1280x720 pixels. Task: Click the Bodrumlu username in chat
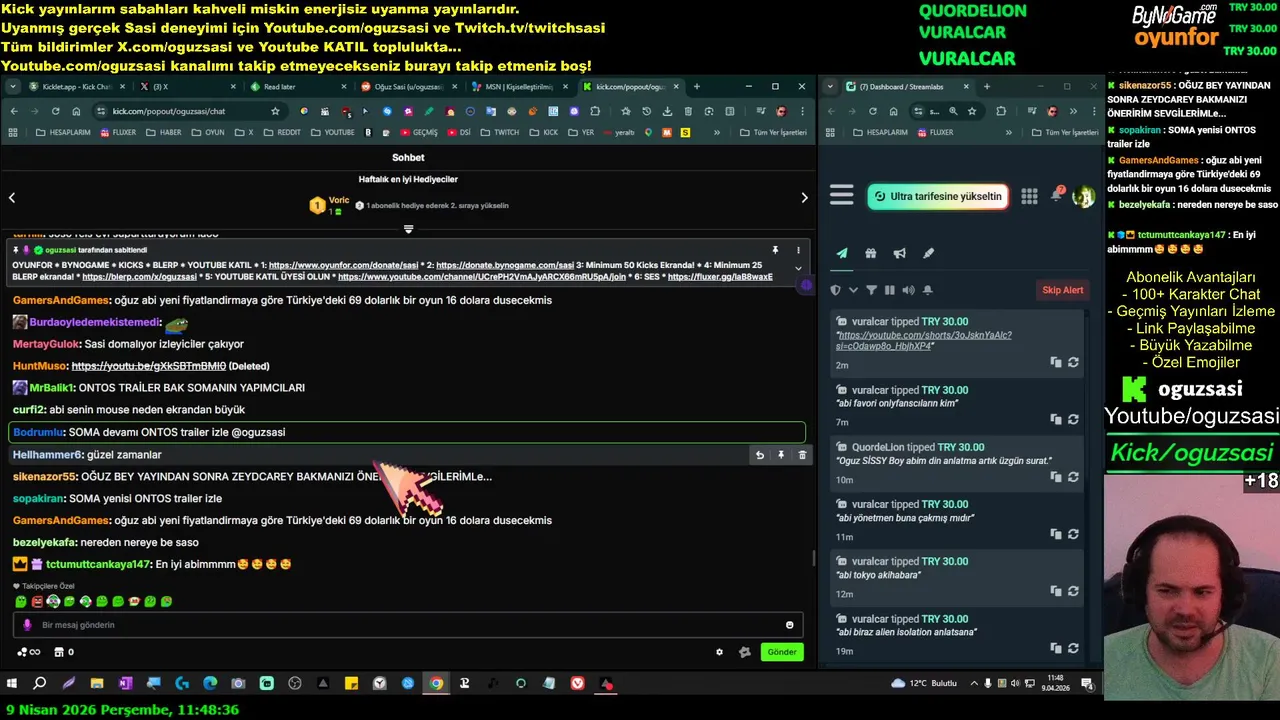pos(38,432)
